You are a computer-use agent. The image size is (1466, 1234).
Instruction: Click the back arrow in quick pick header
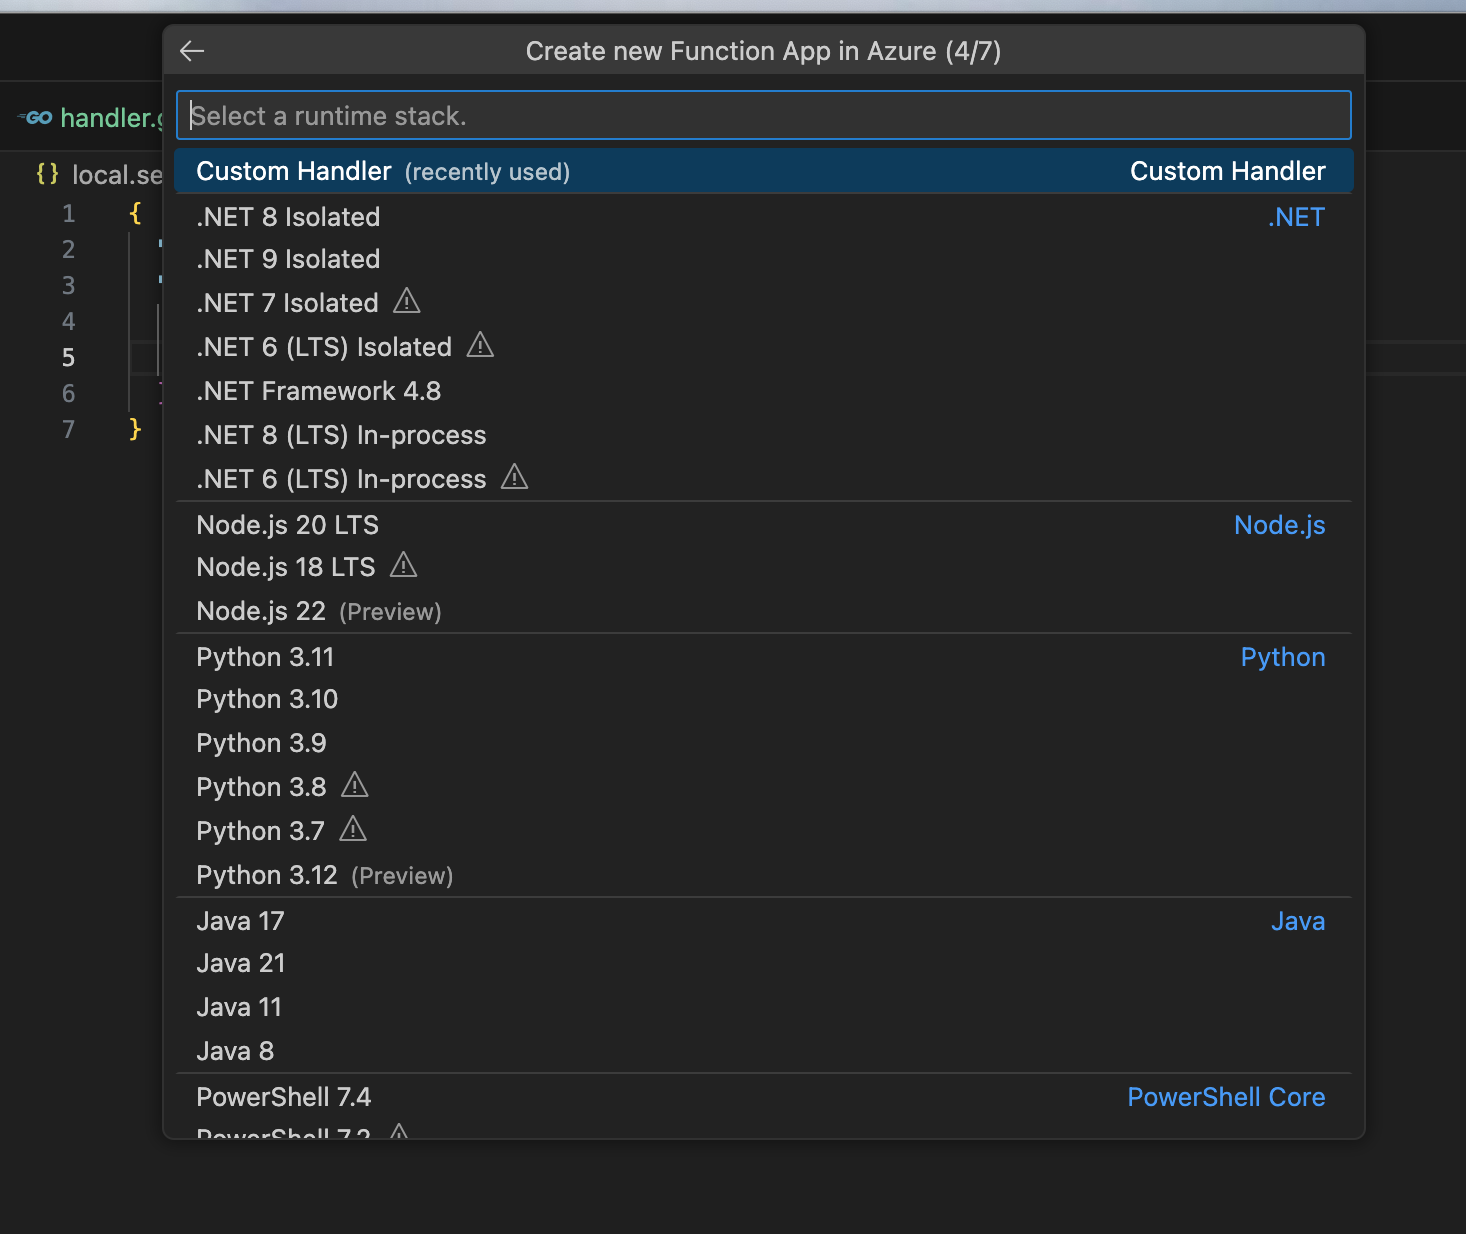pyautogui.click(x=192, y=51)
